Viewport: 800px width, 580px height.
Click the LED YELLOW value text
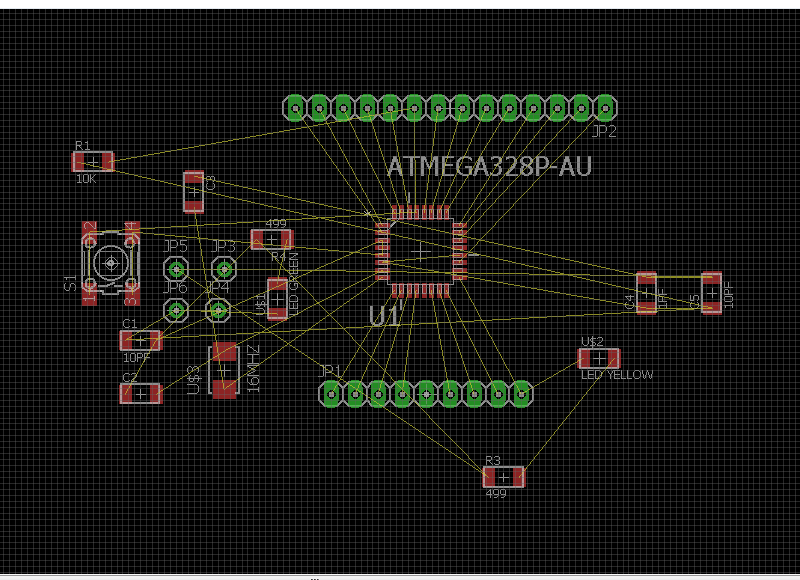point(617,375)
